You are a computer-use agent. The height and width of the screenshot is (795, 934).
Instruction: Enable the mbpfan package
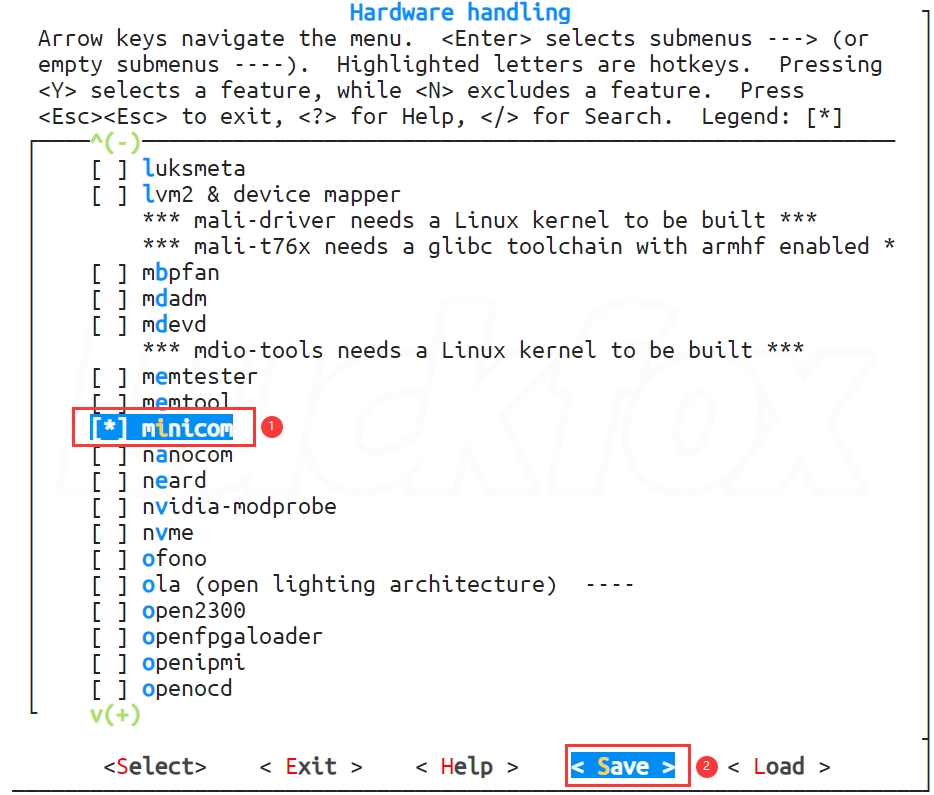155,273
